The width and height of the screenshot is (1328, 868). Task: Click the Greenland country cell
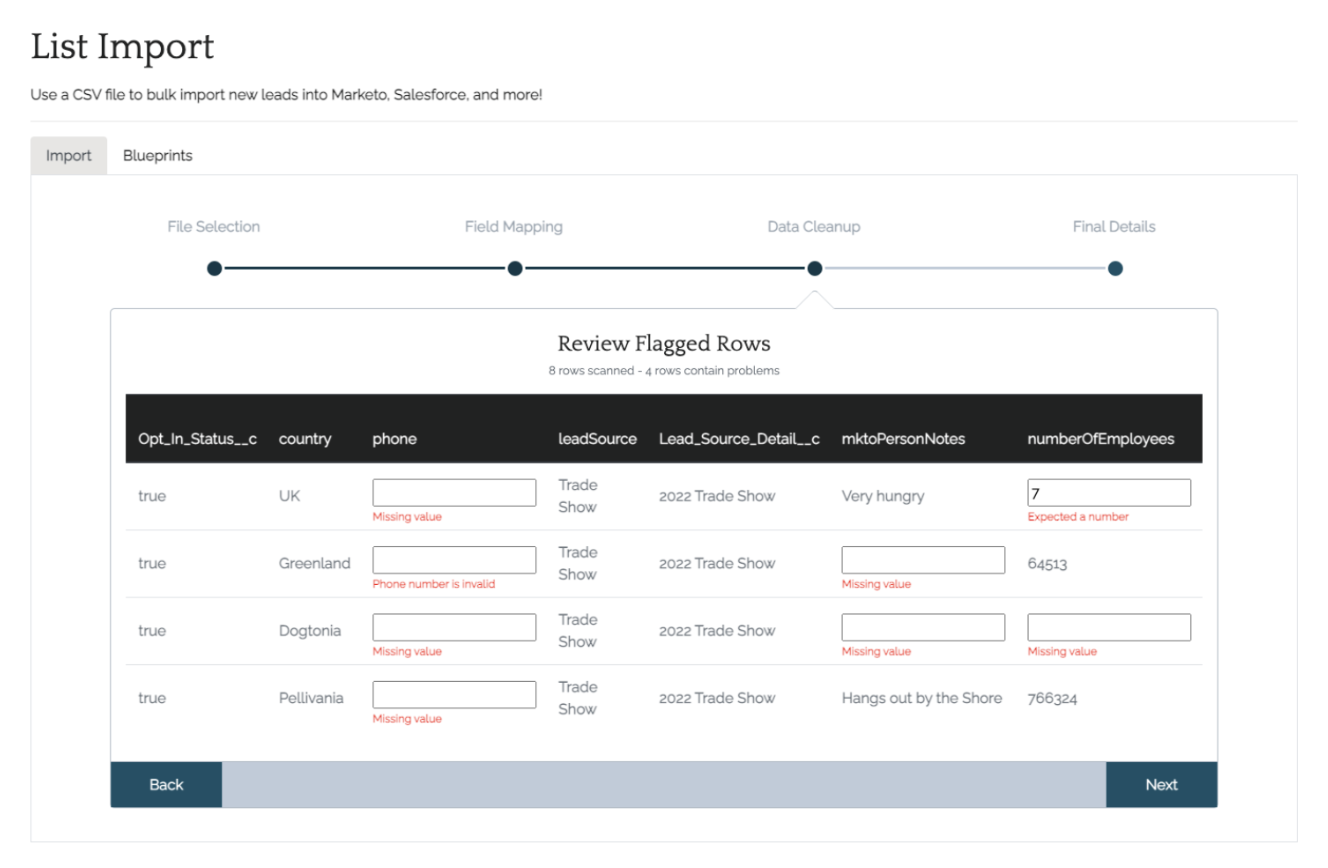[315, 563]
